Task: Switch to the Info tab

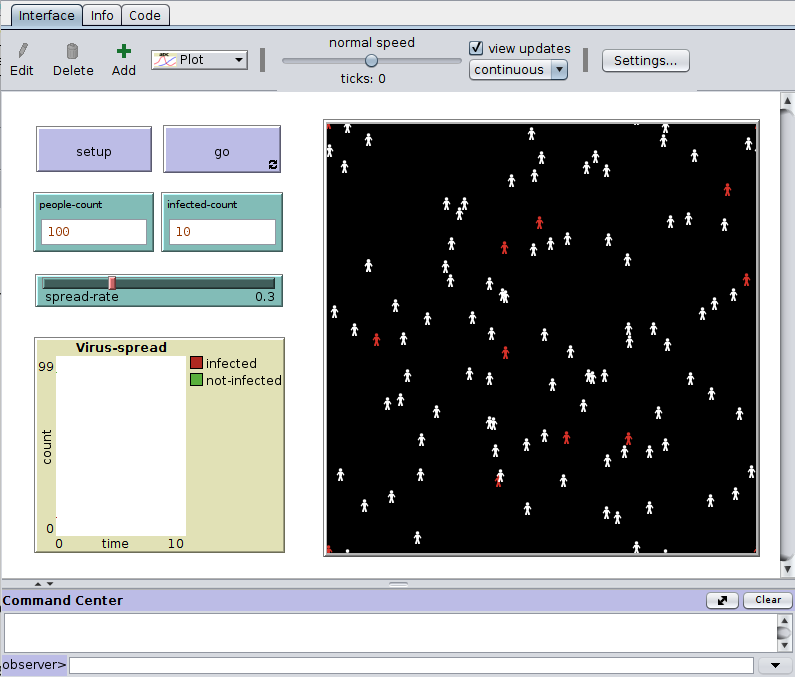Action: tap(102, 15)
